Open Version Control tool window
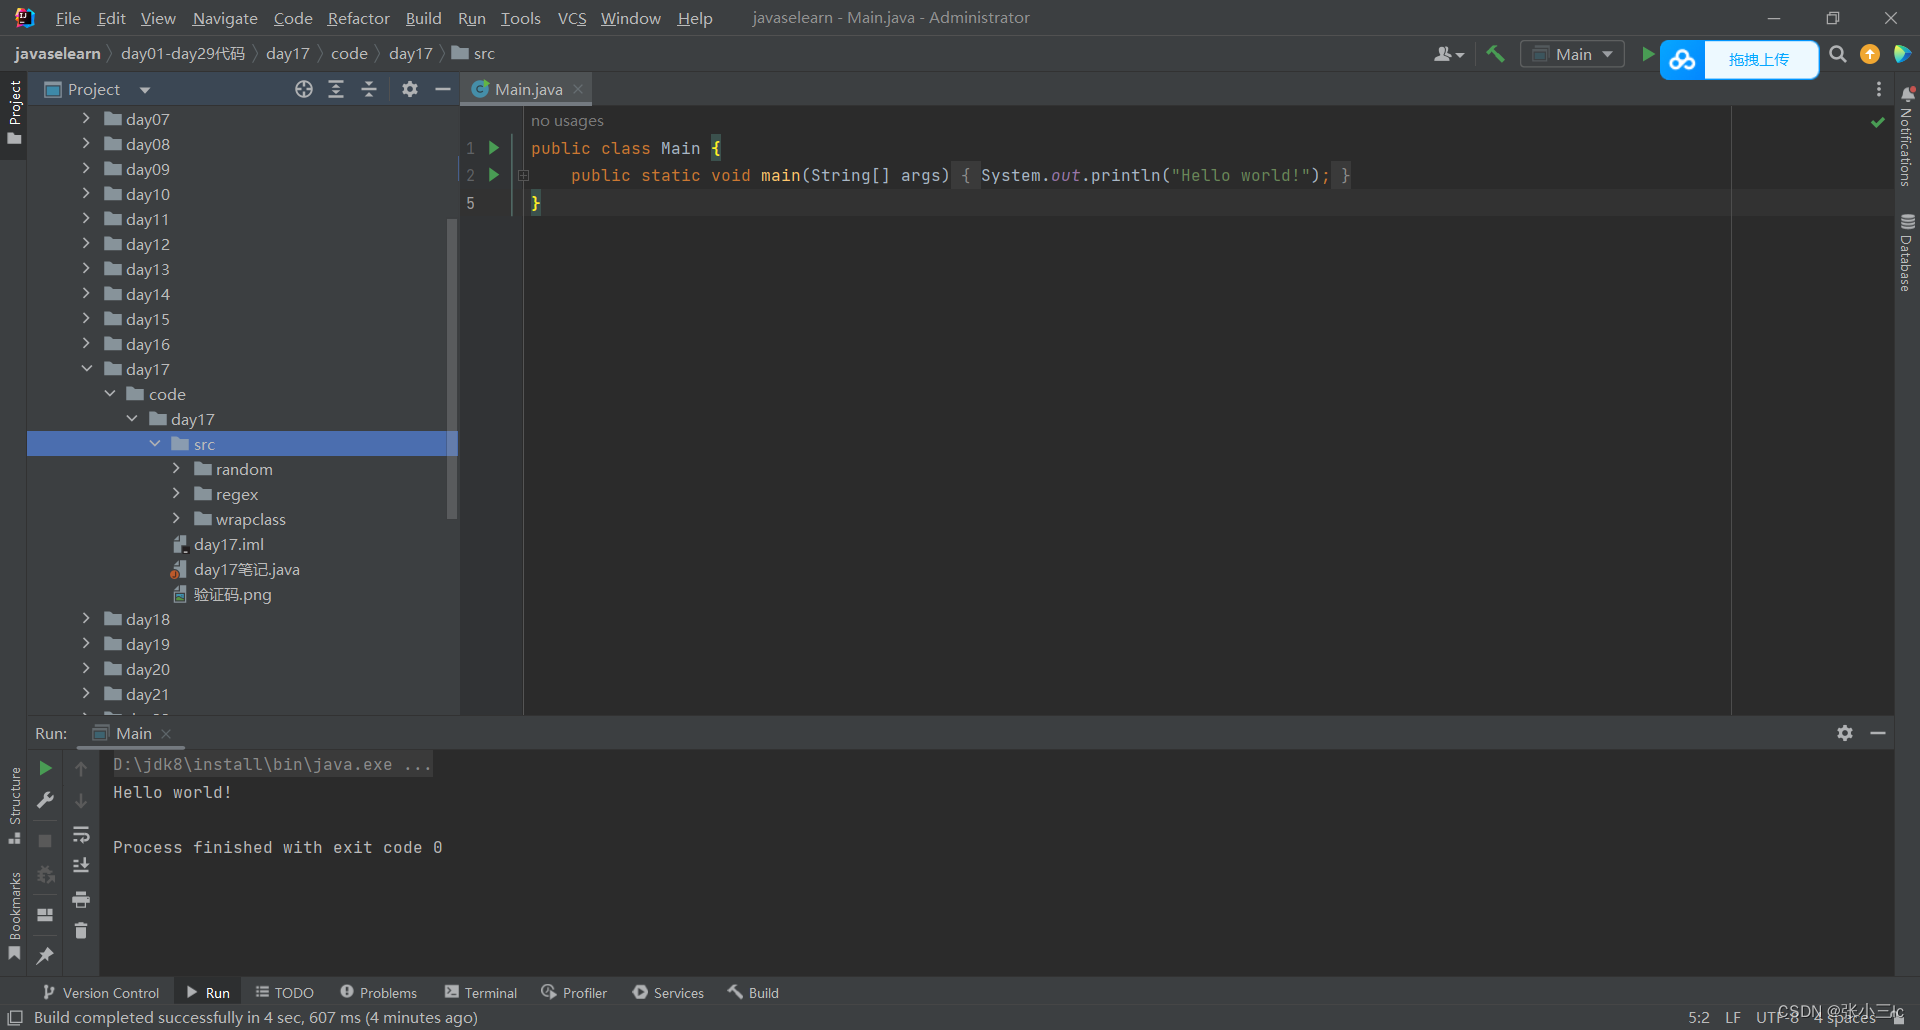This screenshot has height=1030, width=1920. [101, 992]
